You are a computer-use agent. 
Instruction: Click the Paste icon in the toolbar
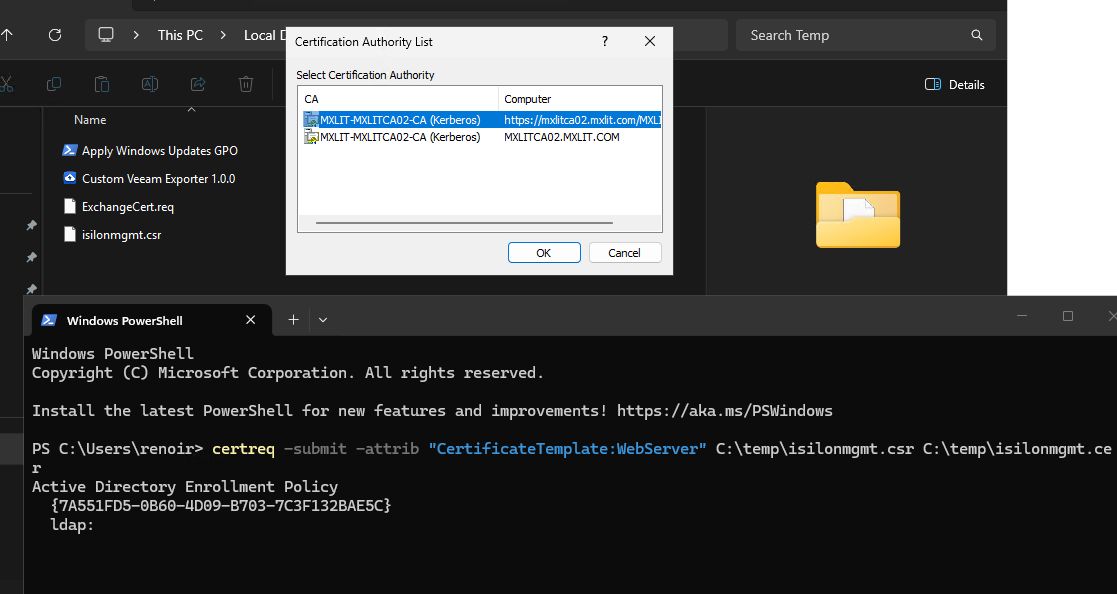point(101,84)
